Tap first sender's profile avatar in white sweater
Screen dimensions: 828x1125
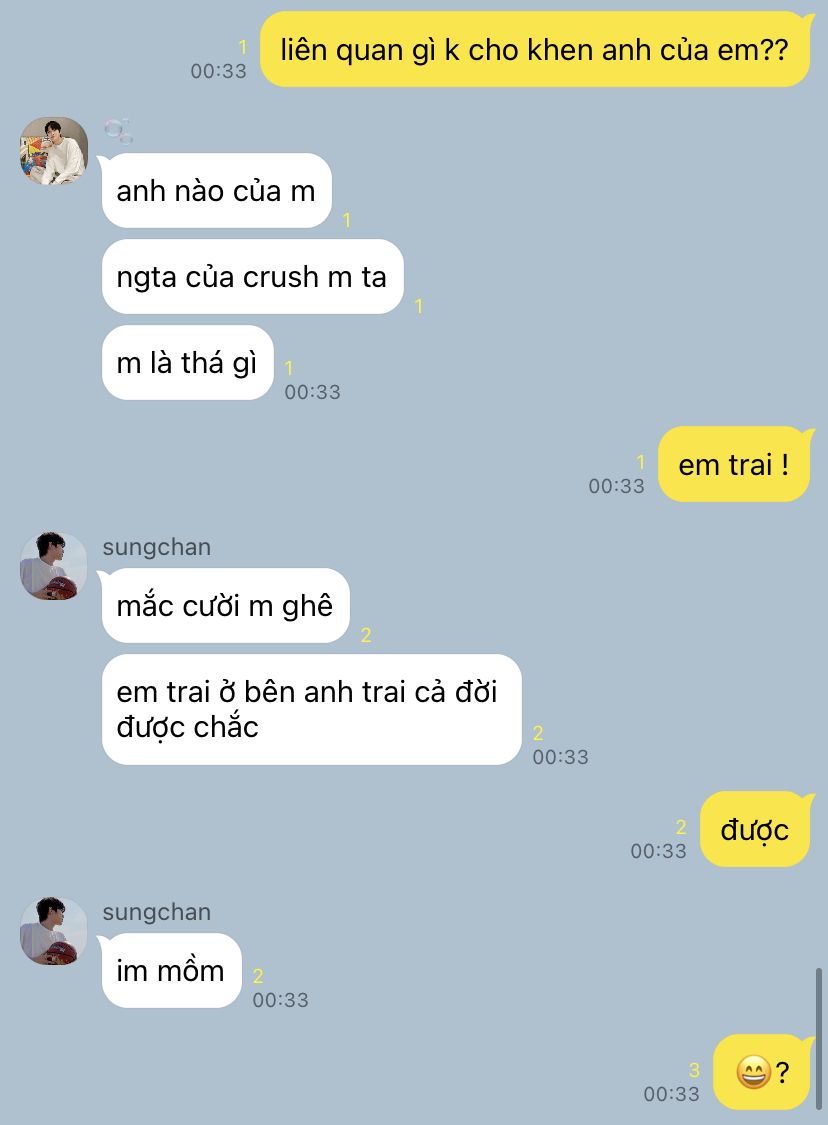pos(54,151)
